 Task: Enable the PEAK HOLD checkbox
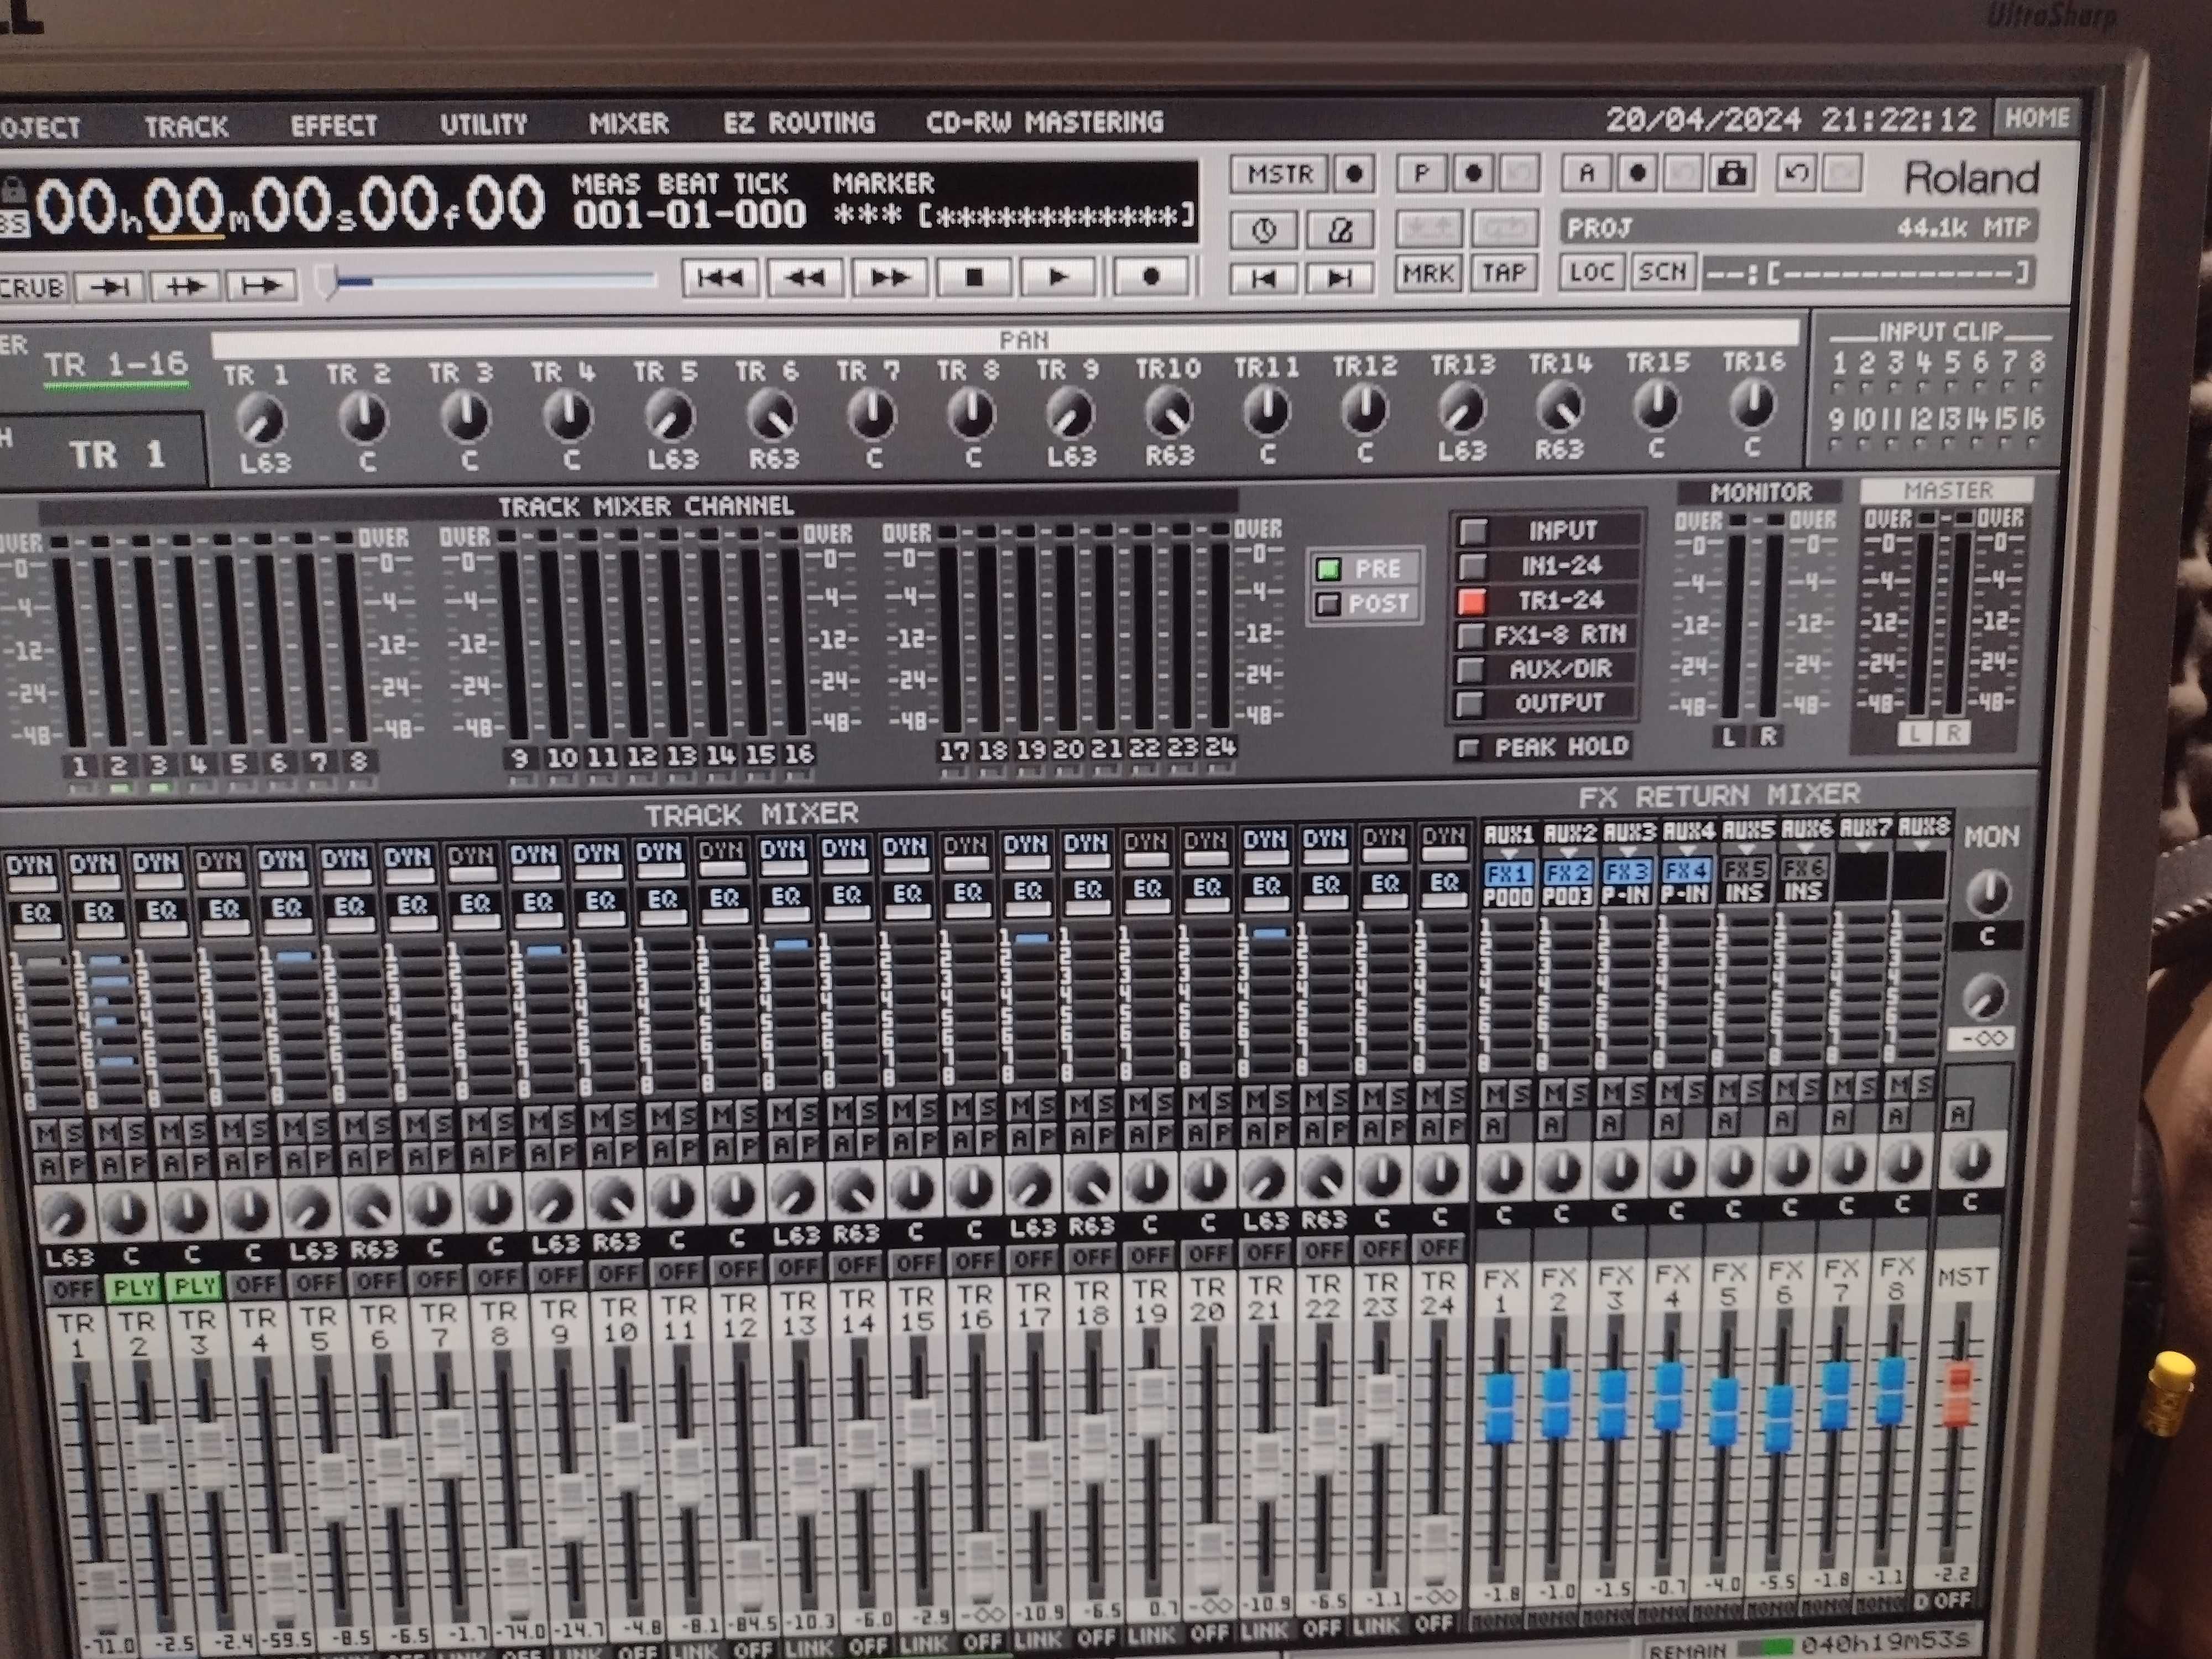(1469, 748)
